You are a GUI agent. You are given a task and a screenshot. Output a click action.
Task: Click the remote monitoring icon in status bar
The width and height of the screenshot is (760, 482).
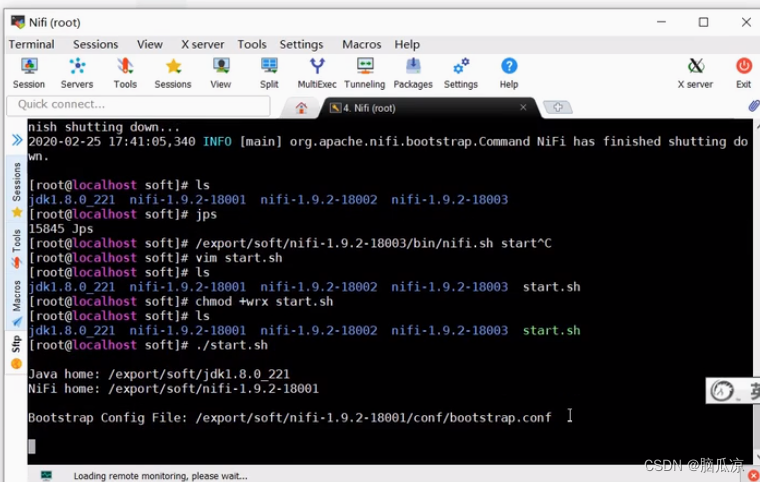click(47, 476)
